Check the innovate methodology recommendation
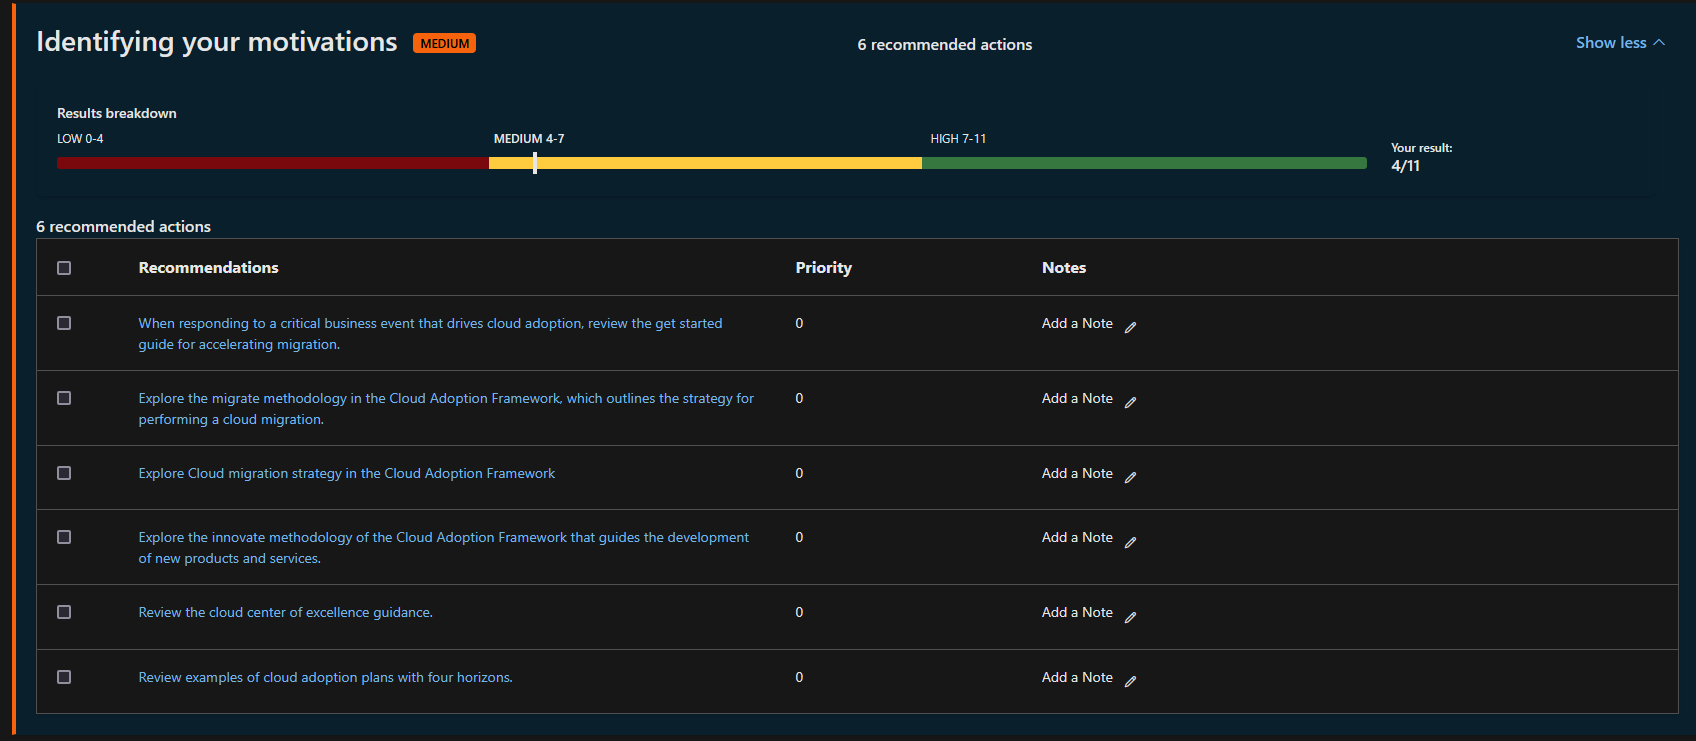 point(64,537)
